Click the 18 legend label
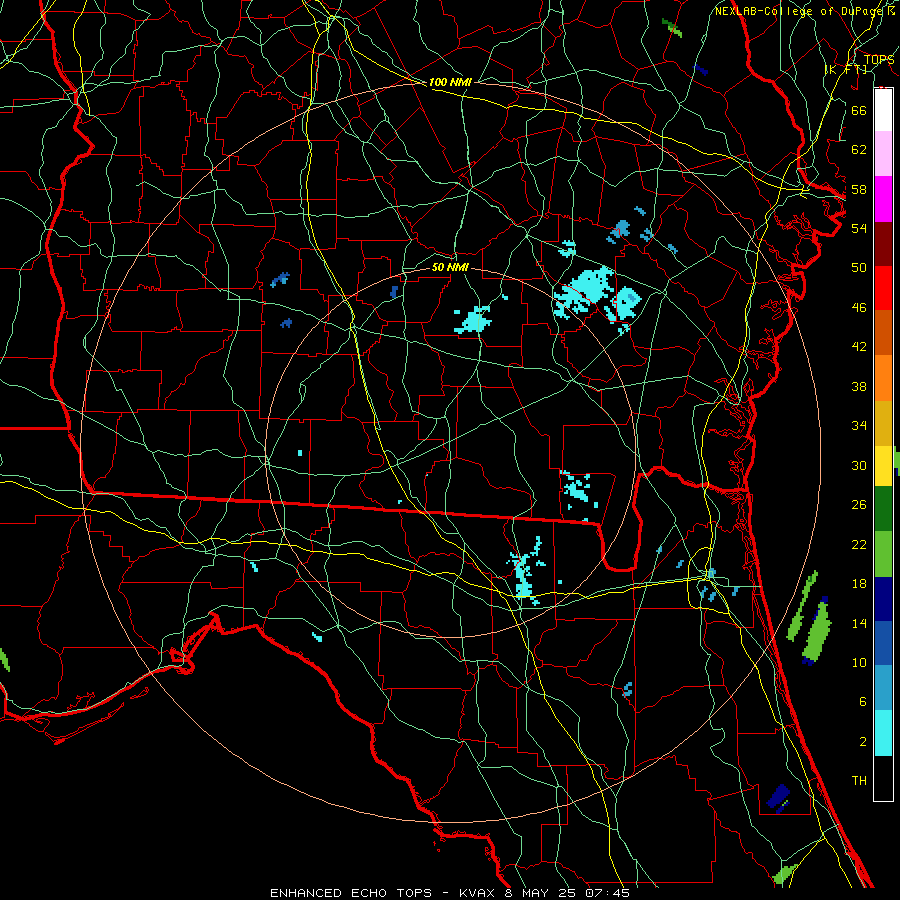This screenshot has width=900, height=900. click(859, 584)
